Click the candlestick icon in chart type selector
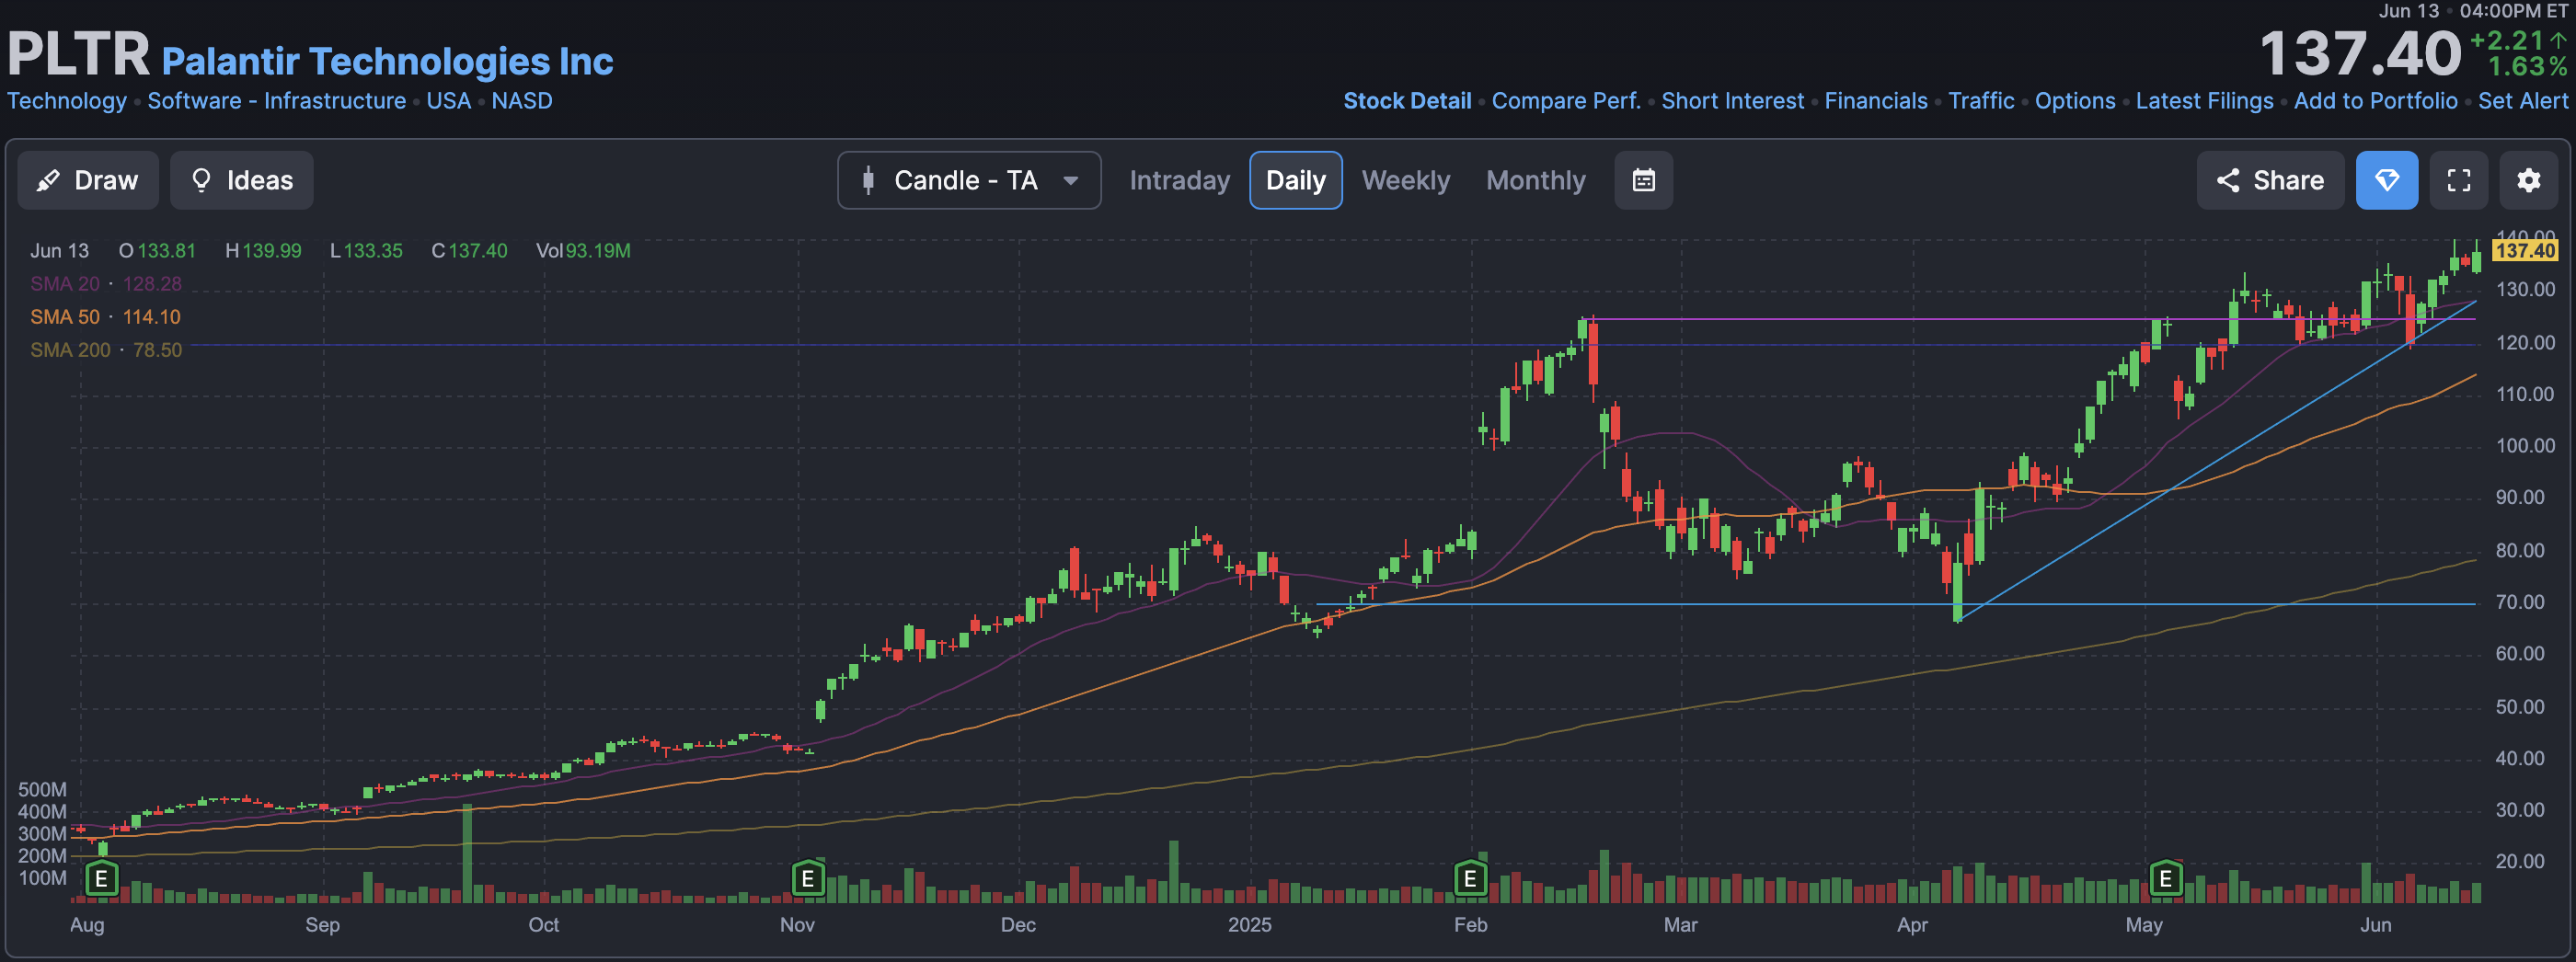The image size is (2576, 962). click(868, 180)
